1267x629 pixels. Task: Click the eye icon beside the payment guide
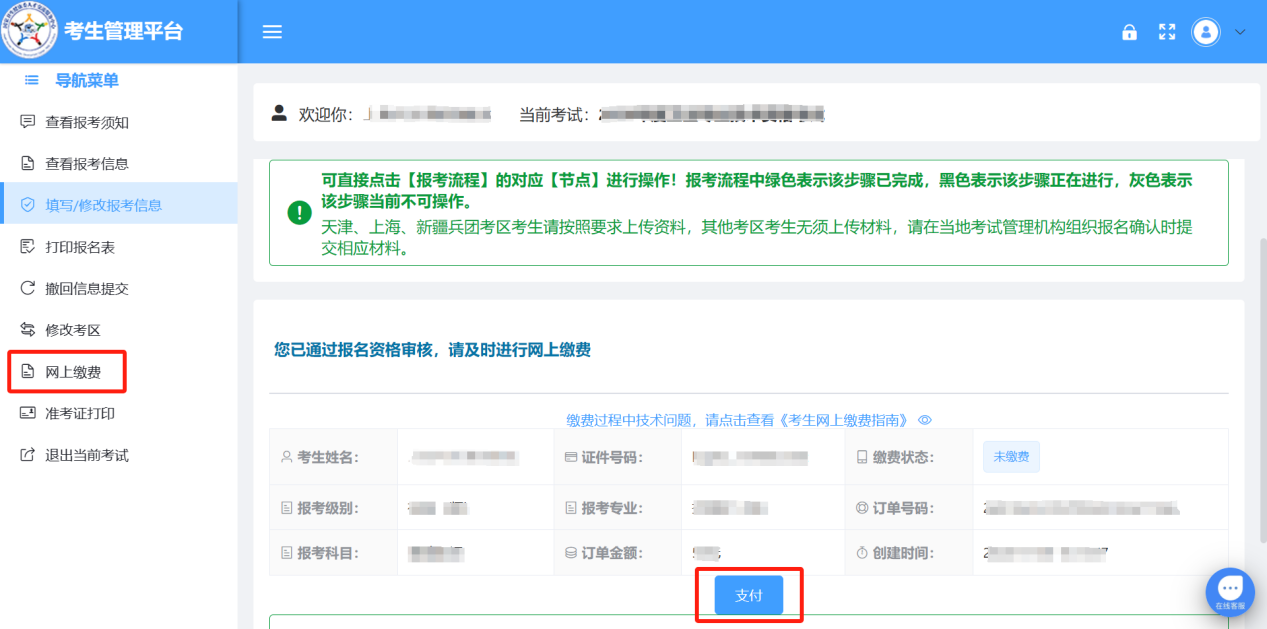pyautogui.click(x=924, y=419)
